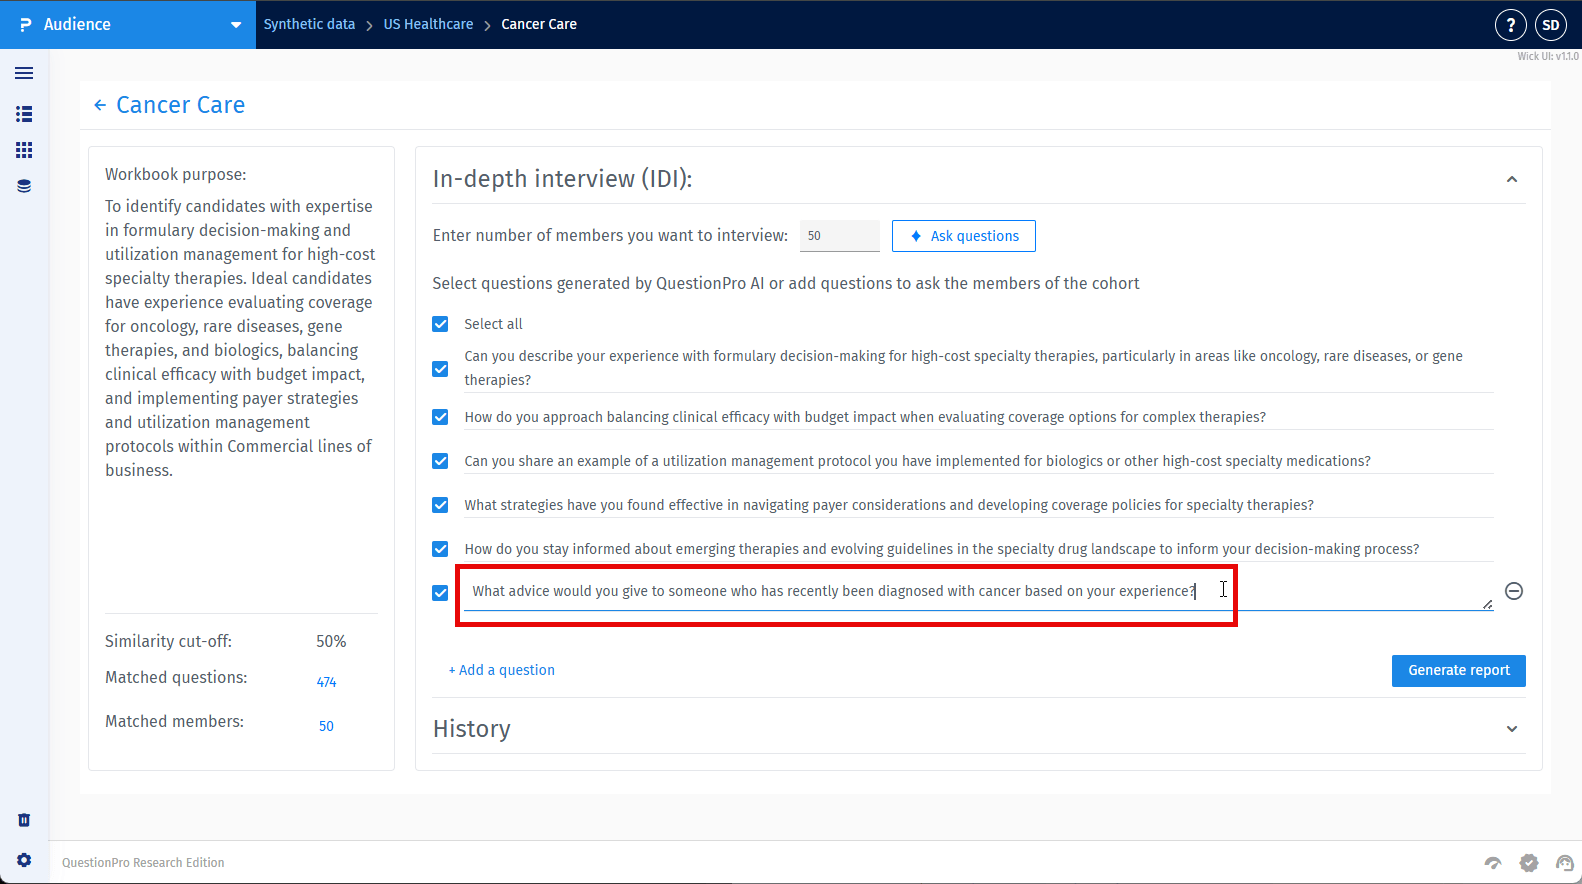
Task: Edit the cancer diagnosis advice question text
Action: click(978, 591)
